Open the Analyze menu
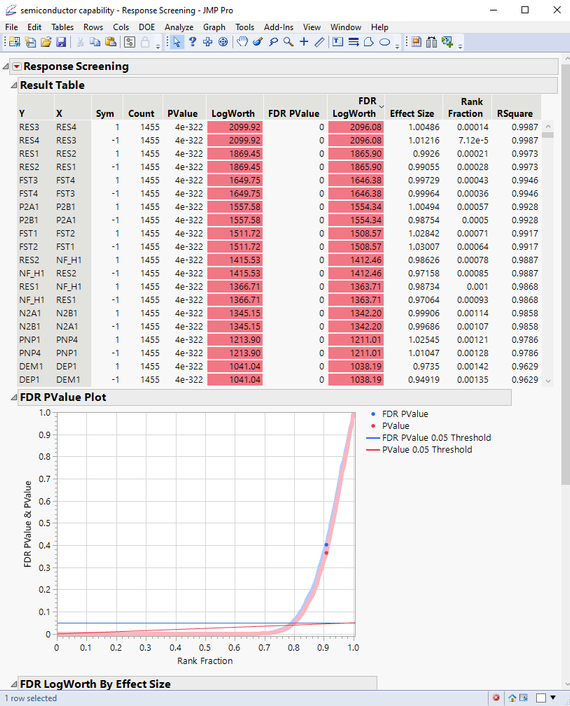Viewport: 570px width, 706px height. tap(179, 27)
